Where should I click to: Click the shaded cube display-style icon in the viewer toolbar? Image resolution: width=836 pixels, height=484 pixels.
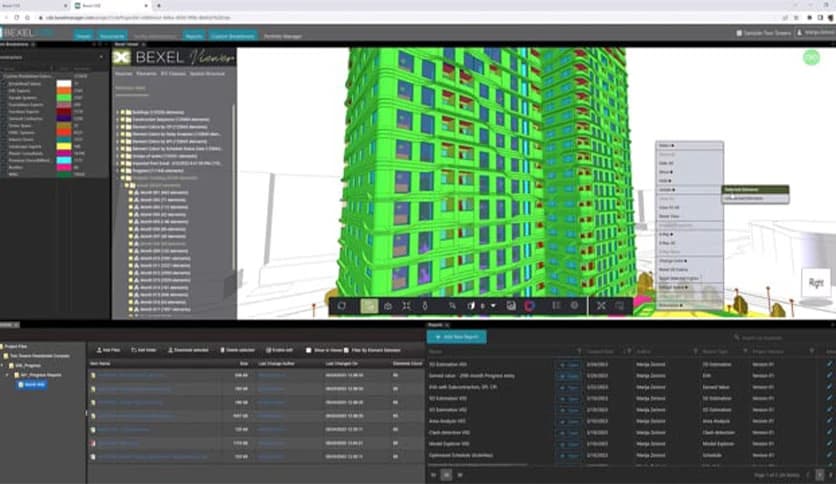point(471,305)
